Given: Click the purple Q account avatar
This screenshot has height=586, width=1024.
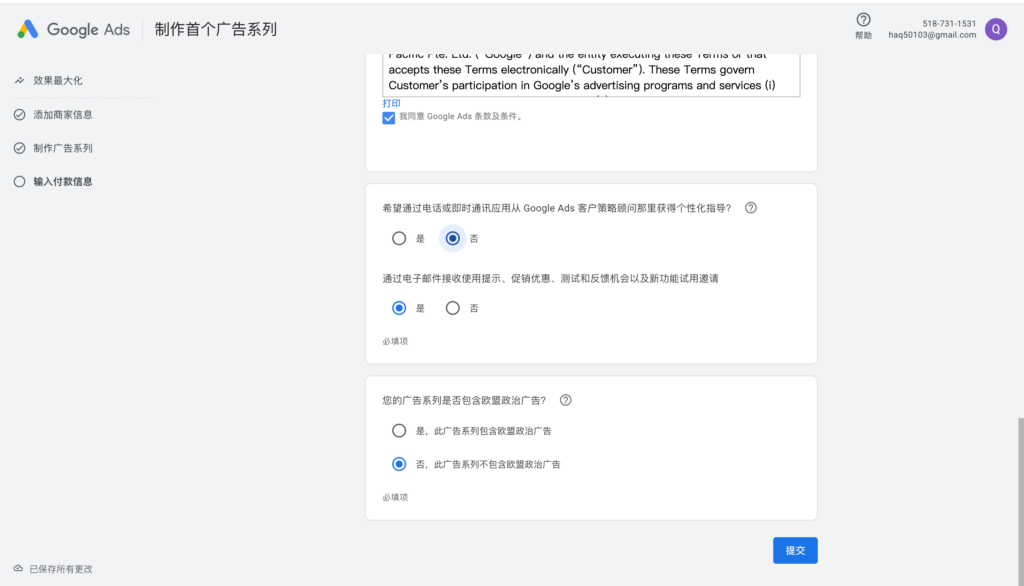Looking at the screenshot, I should click(995, 29).
